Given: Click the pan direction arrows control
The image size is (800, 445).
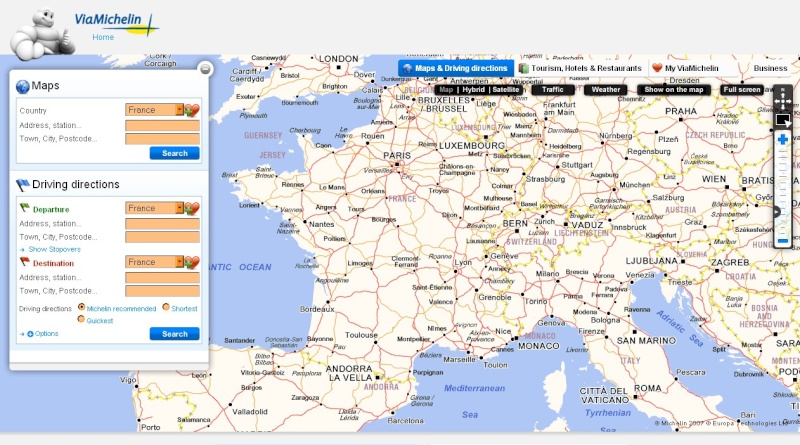Looking at the screenshot, I should coord(782,100).
